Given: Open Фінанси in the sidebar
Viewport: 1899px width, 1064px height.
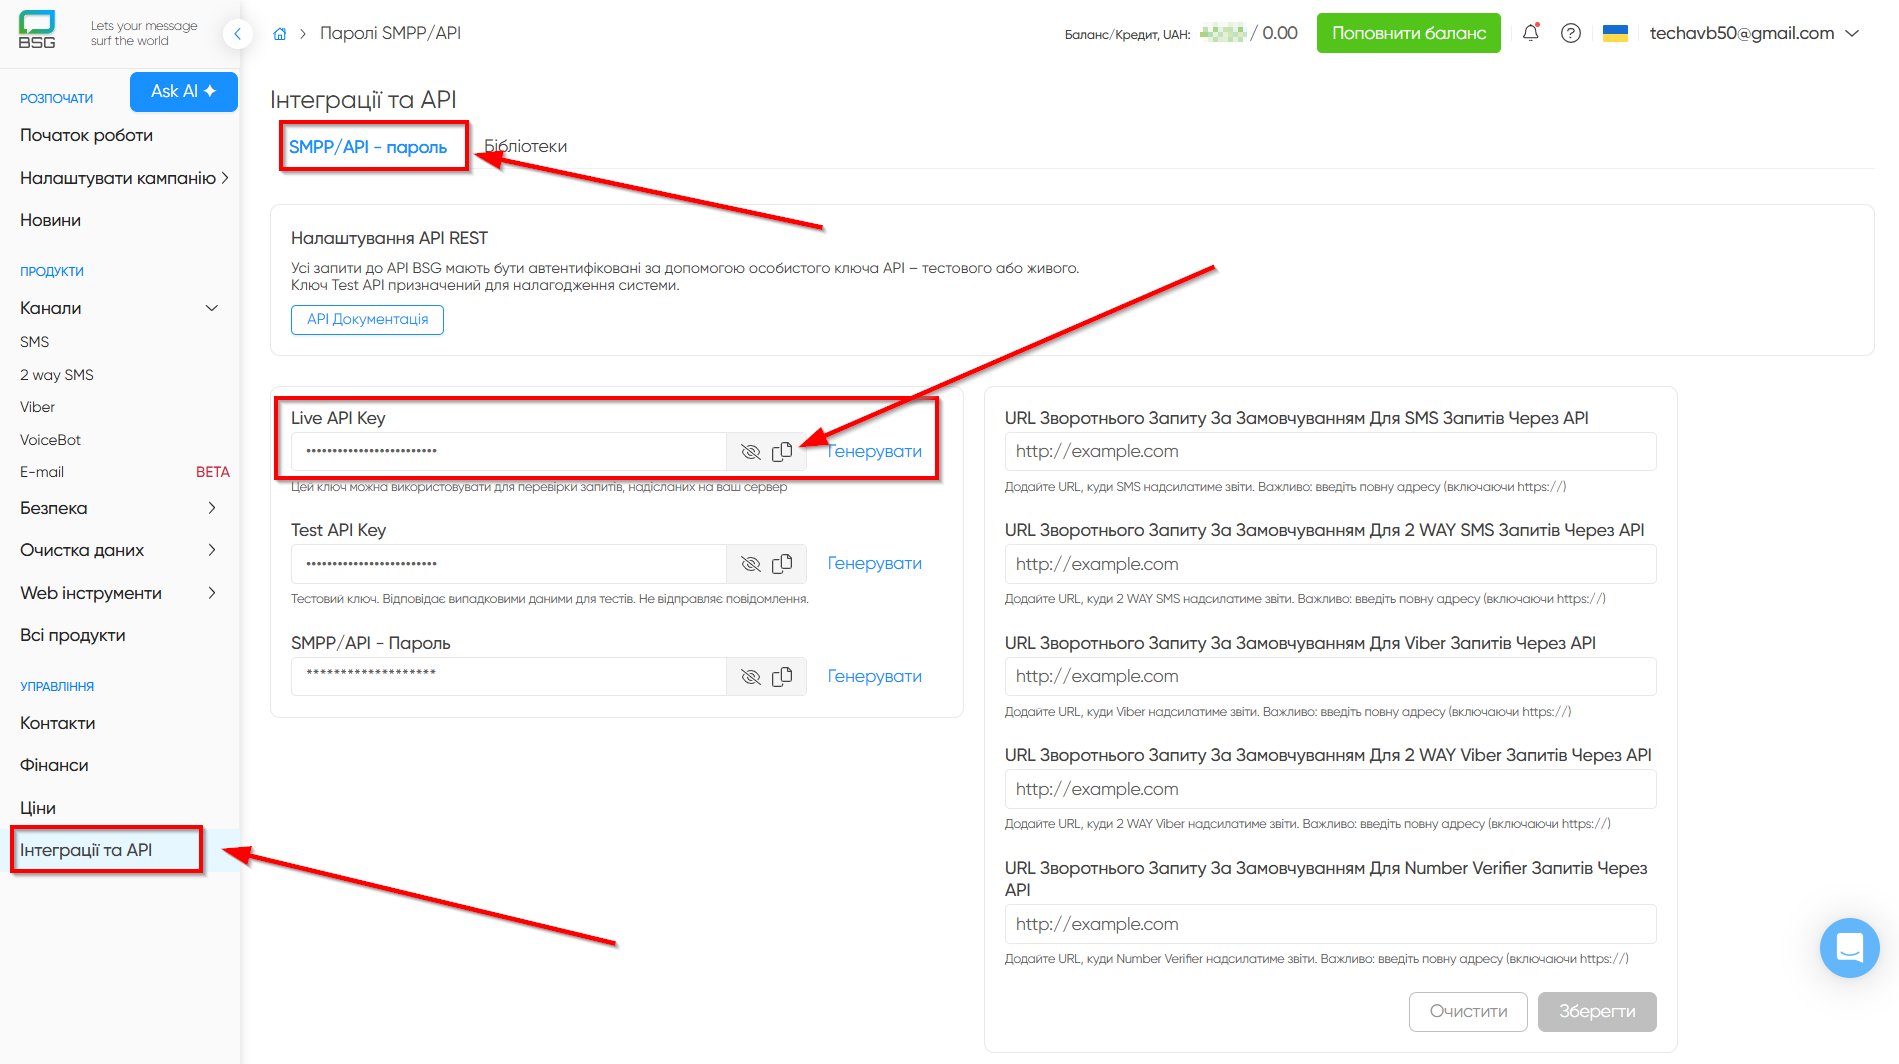Looking at the screenshot, I should click(x=54, y=765).
